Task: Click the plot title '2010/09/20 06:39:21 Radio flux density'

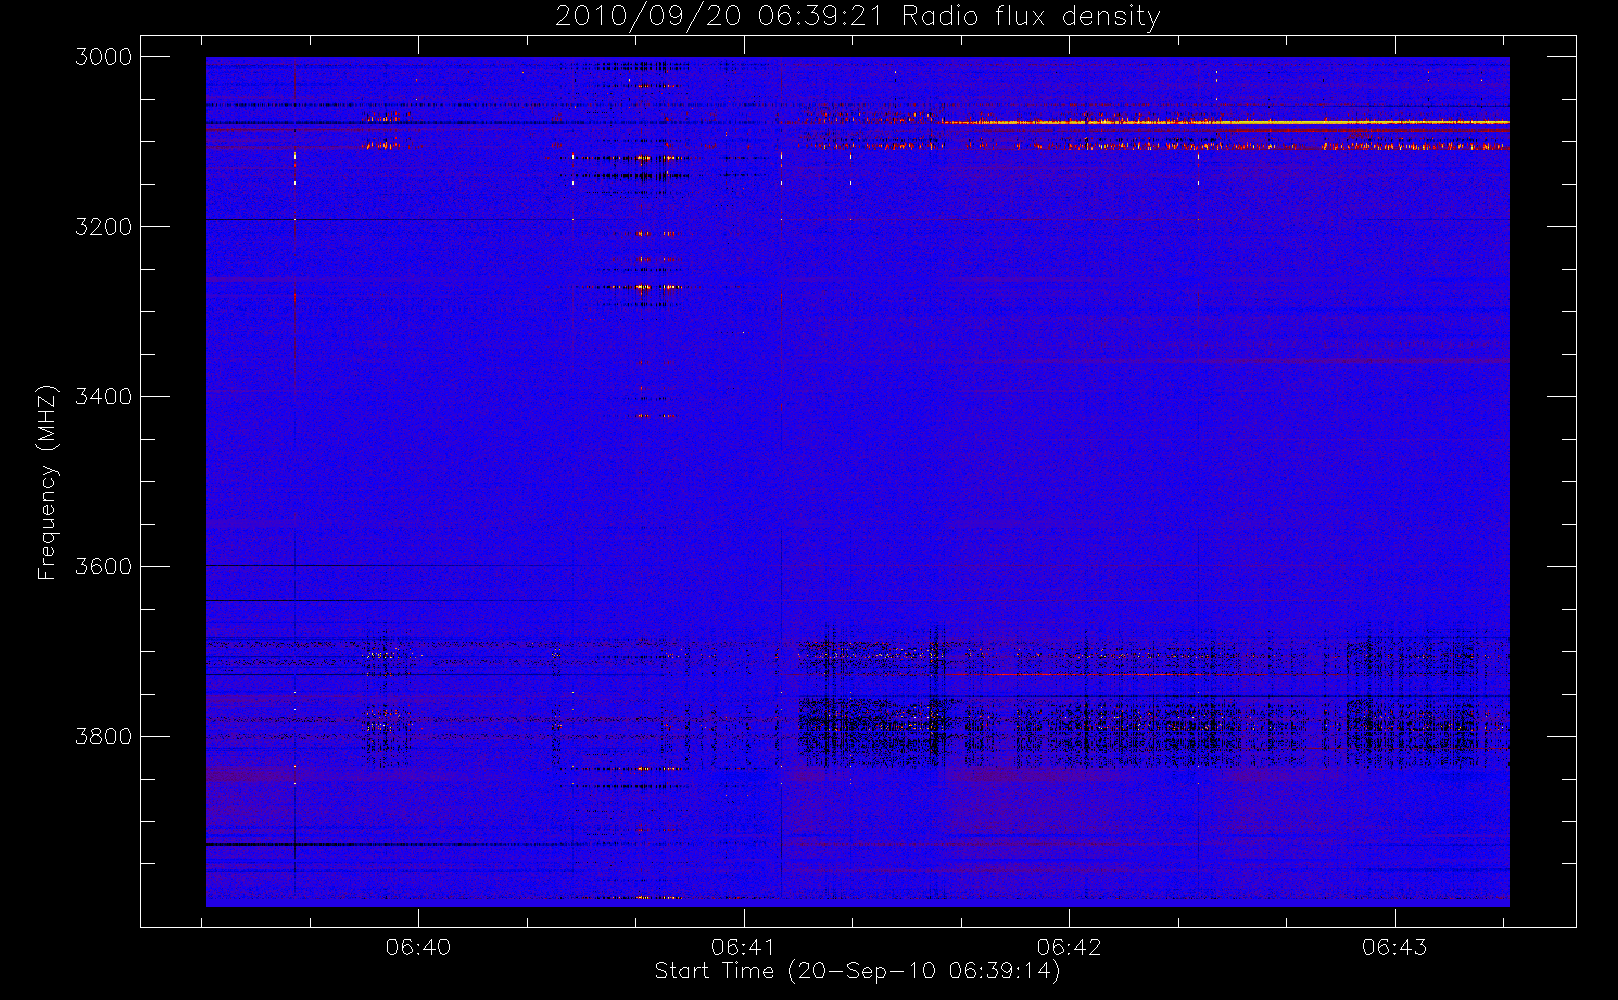Action: pos(857,17)
